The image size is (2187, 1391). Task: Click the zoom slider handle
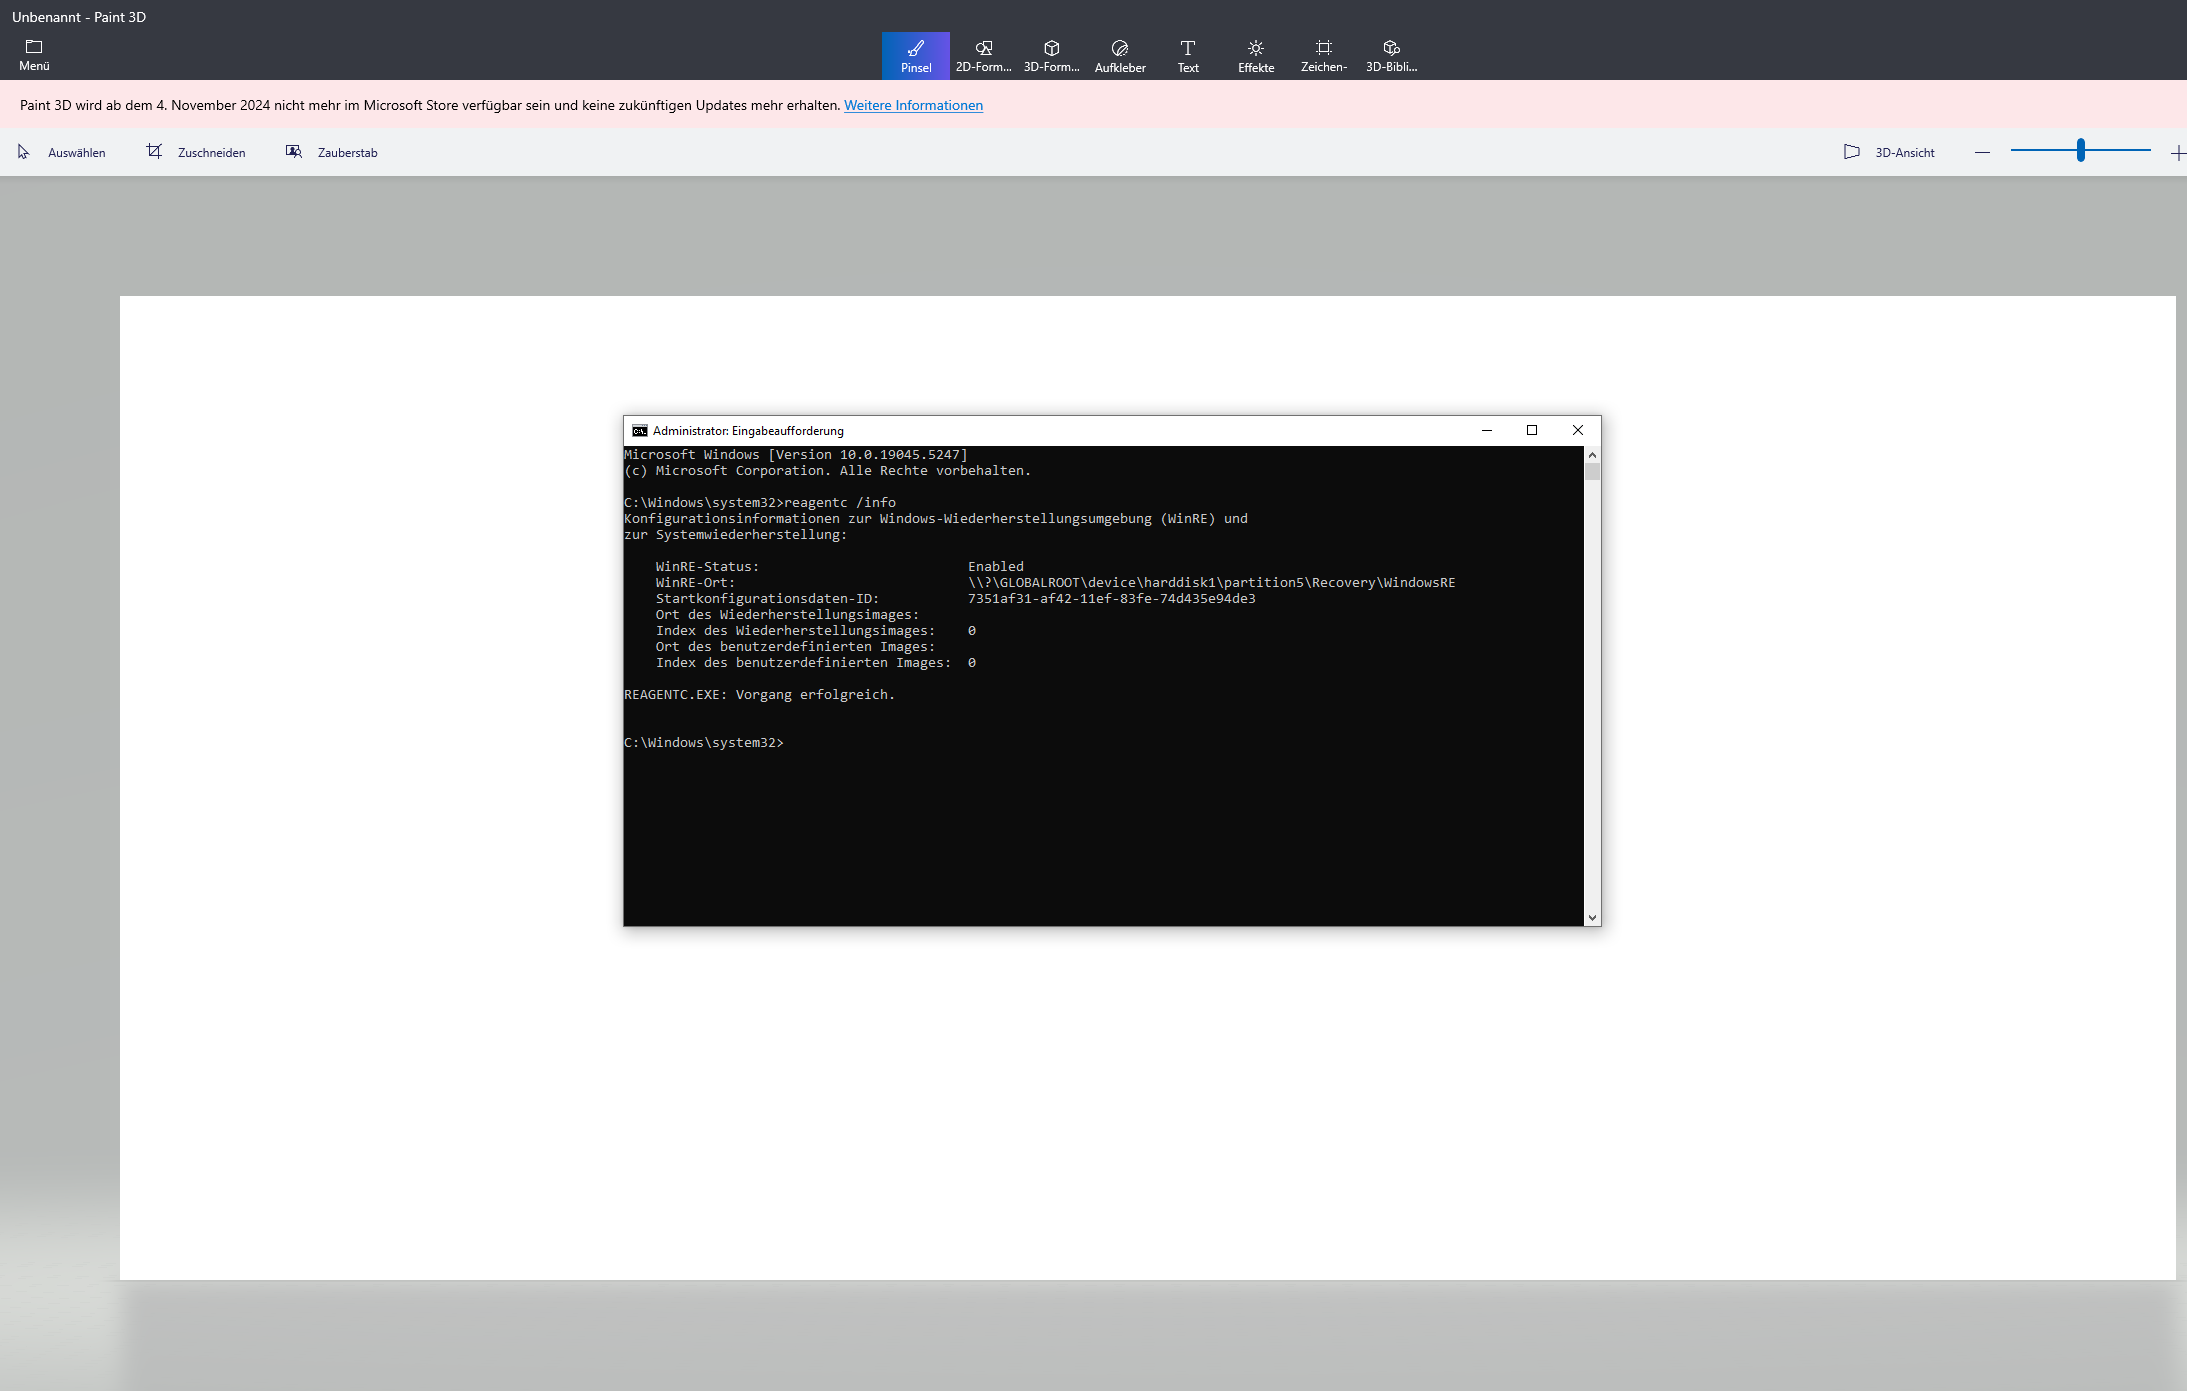pos(2080,151)
